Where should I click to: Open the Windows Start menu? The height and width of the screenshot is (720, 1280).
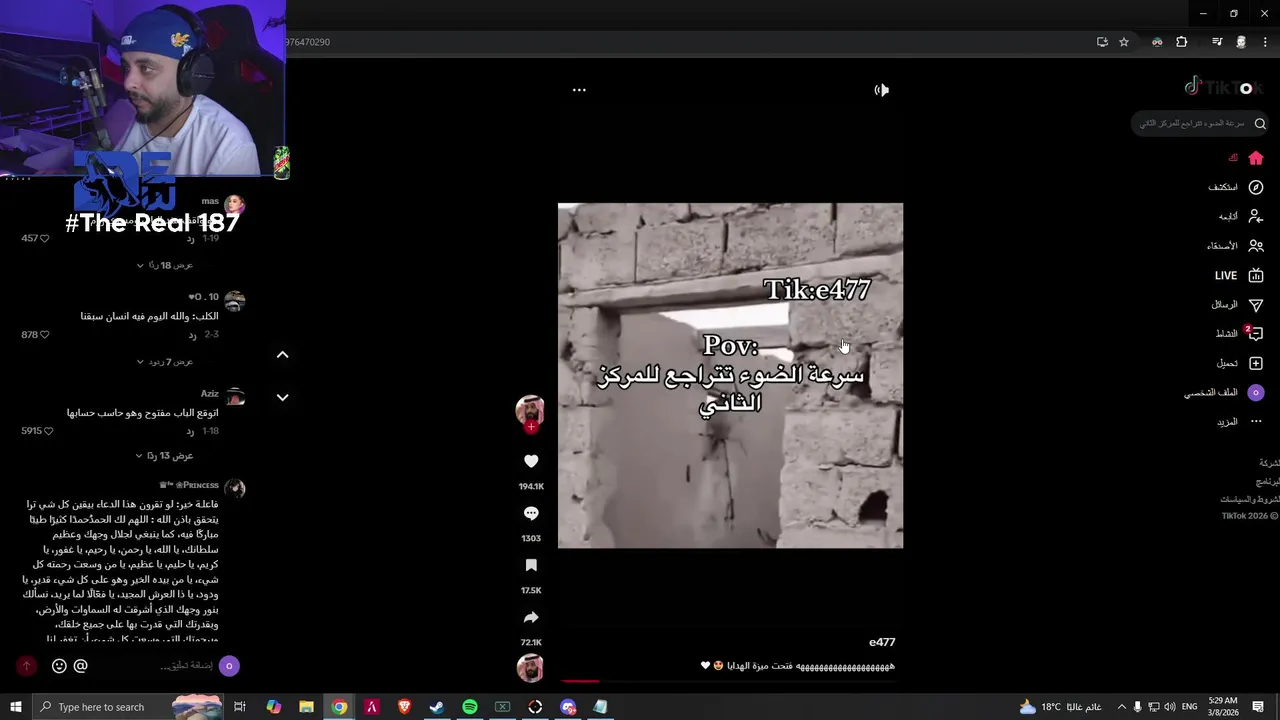coord(16,707)
